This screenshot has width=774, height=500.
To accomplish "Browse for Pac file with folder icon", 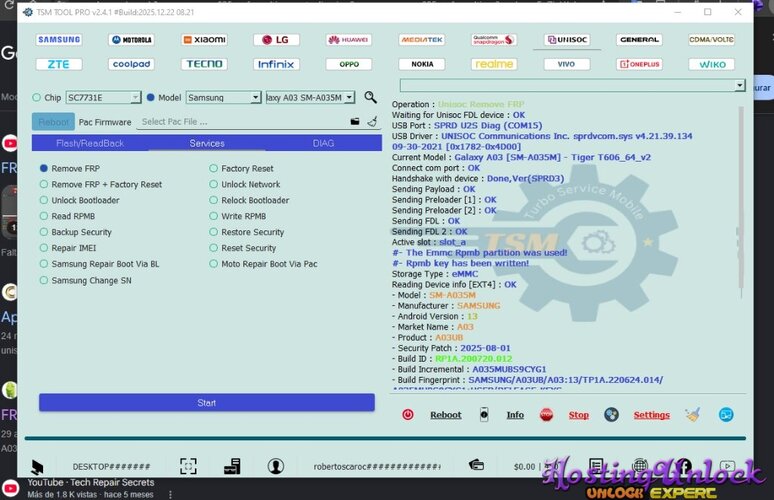I will click(355, 121).
